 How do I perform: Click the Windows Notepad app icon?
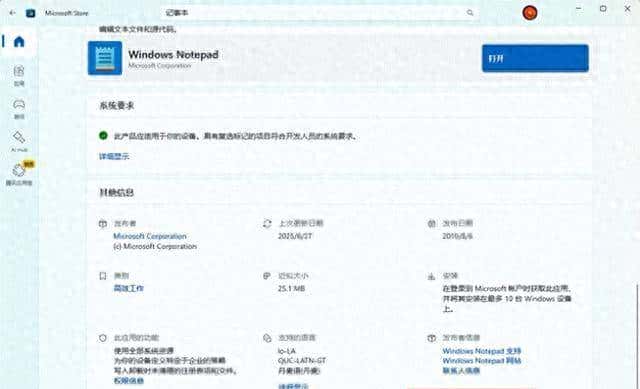pos(105,58)
